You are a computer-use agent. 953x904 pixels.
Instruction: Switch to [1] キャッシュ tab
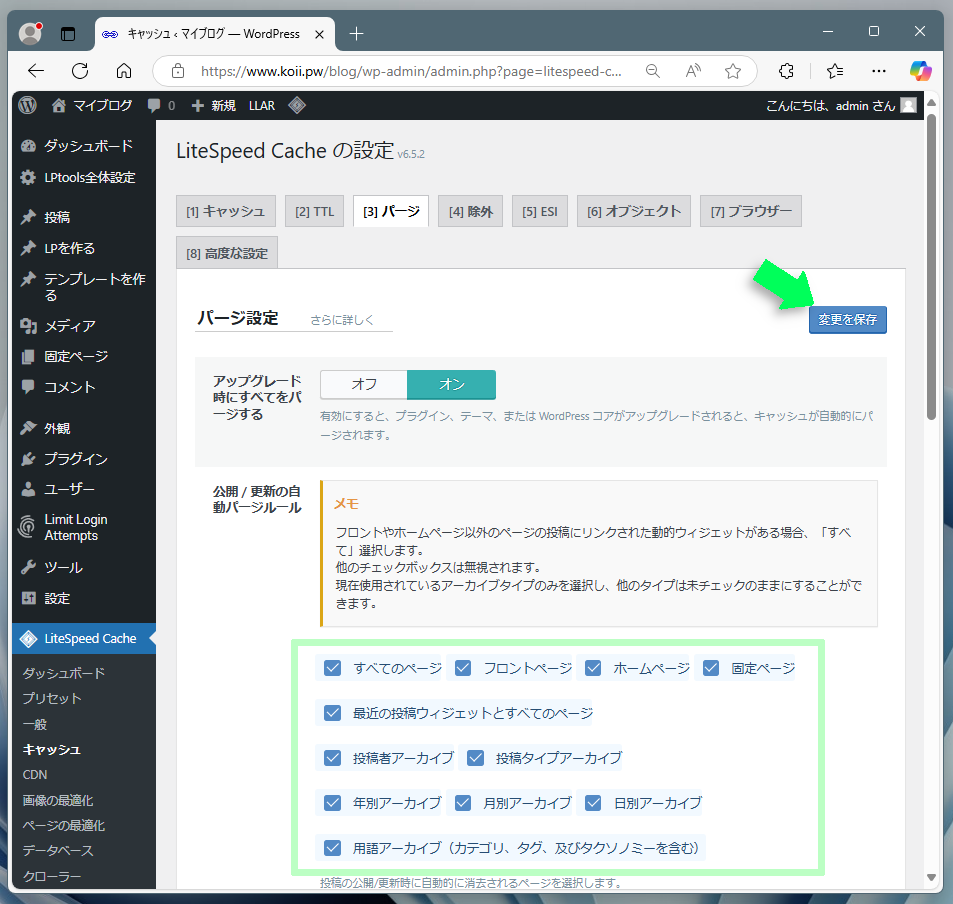(x=225, y=211)
